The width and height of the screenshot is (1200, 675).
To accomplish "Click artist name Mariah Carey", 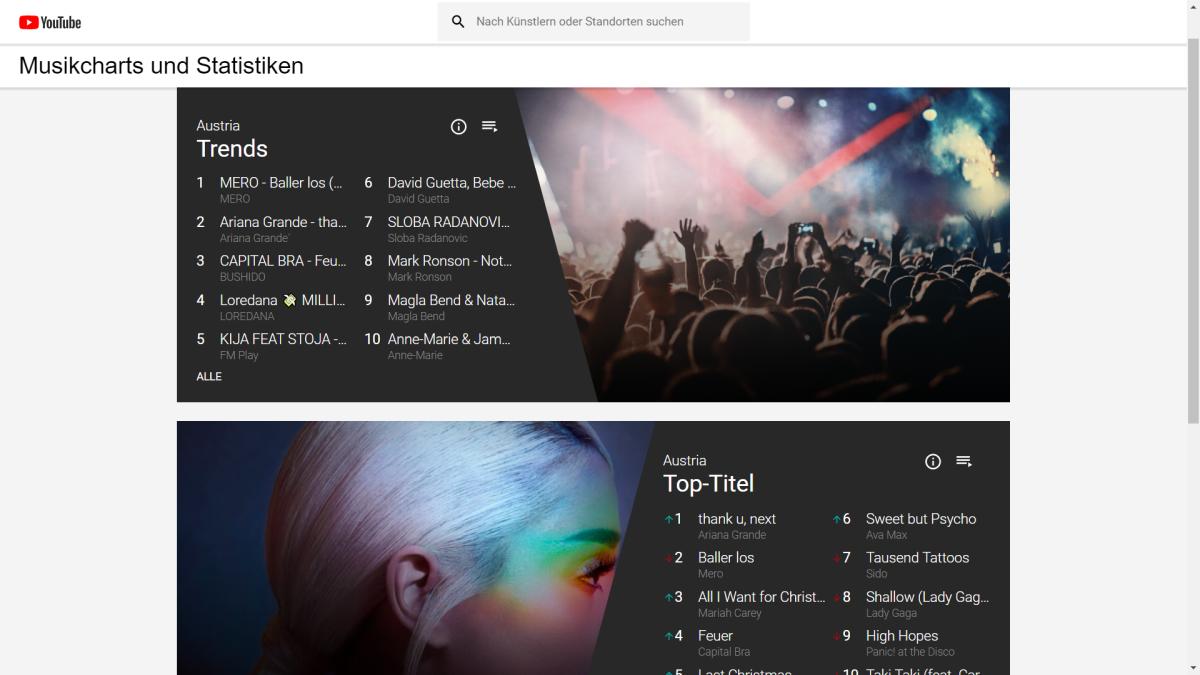I will (x=729, y=613).
